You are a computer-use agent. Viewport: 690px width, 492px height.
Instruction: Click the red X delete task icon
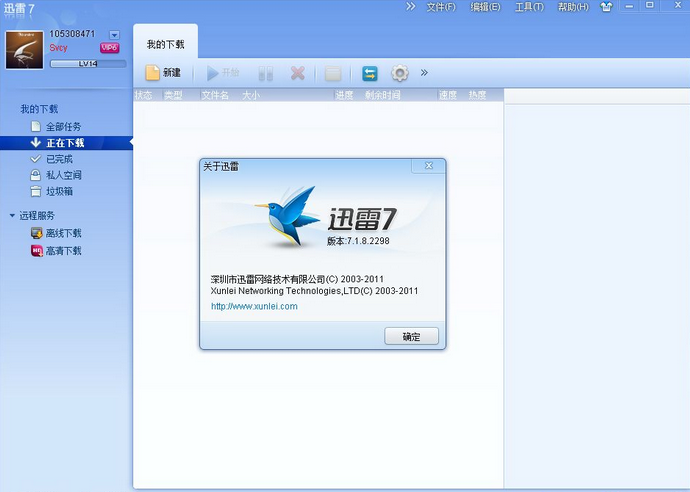tap(297, 73)
